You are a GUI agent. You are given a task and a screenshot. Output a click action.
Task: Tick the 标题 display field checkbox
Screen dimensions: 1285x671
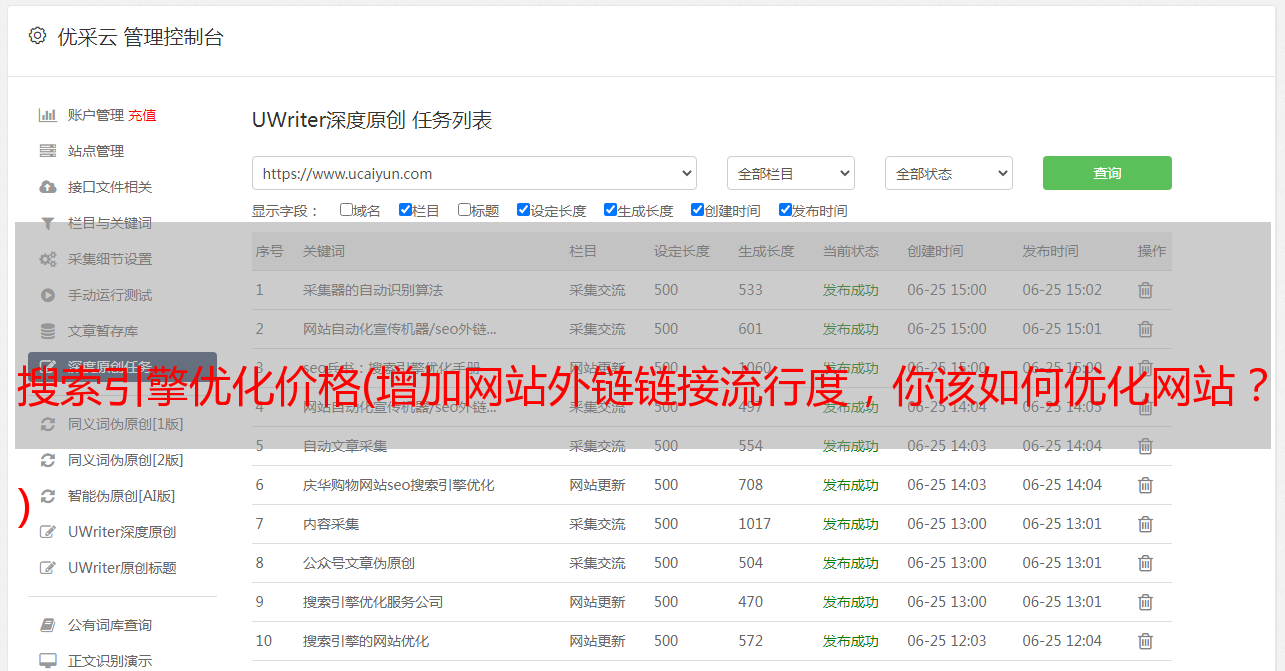(x=464, y=210)
